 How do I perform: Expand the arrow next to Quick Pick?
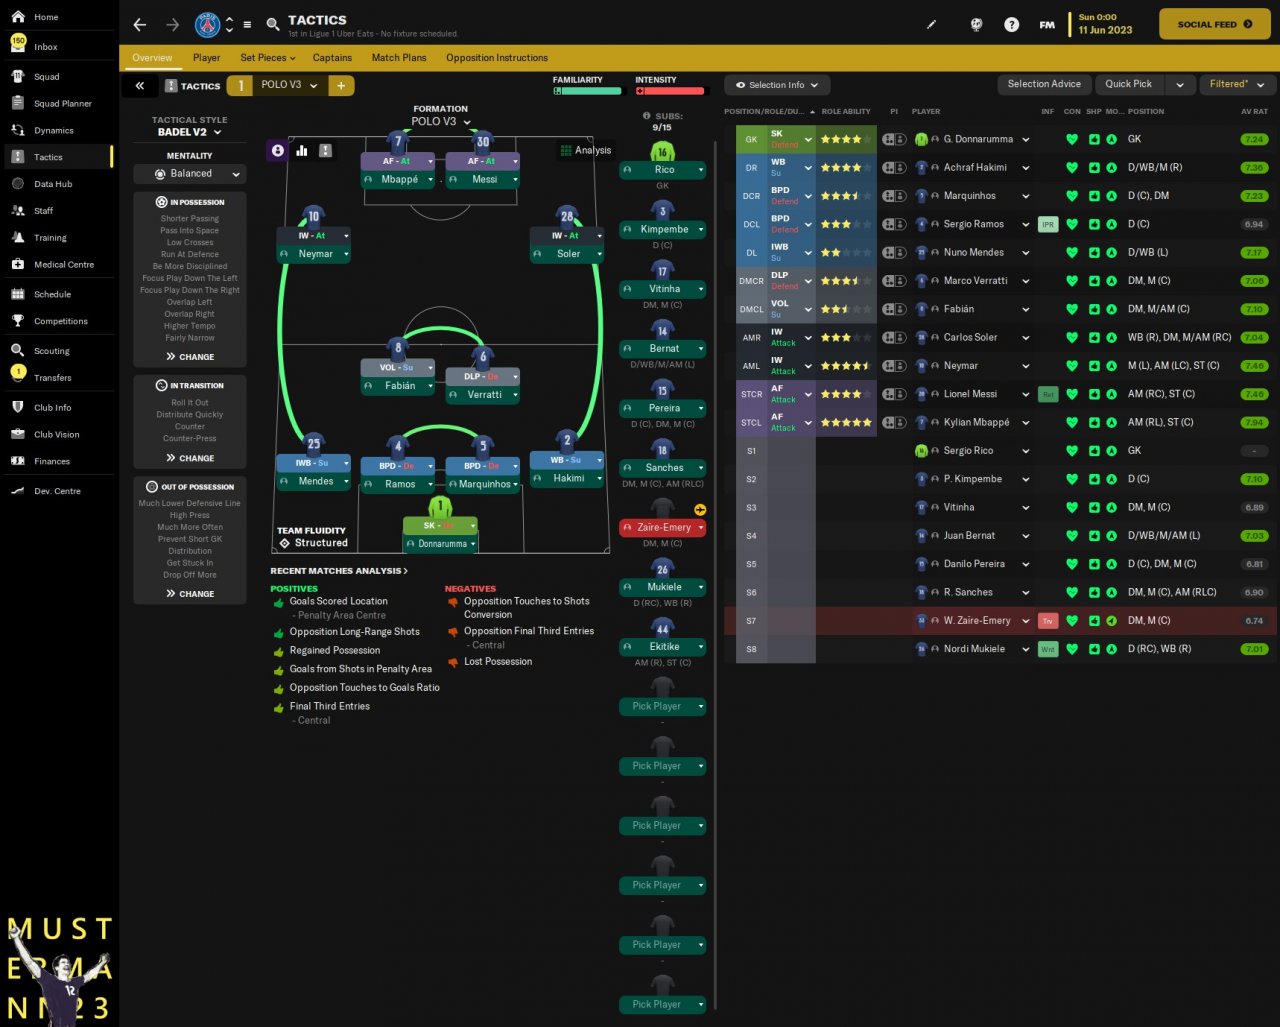click(1180, 85)
